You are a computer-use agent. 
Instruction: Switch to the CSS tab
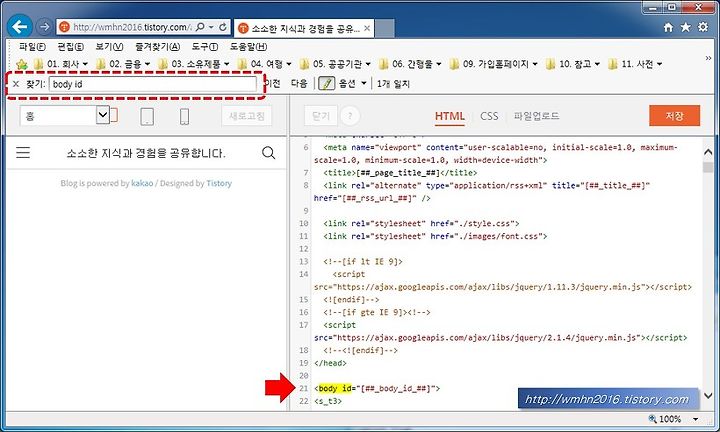click(489, 116)
